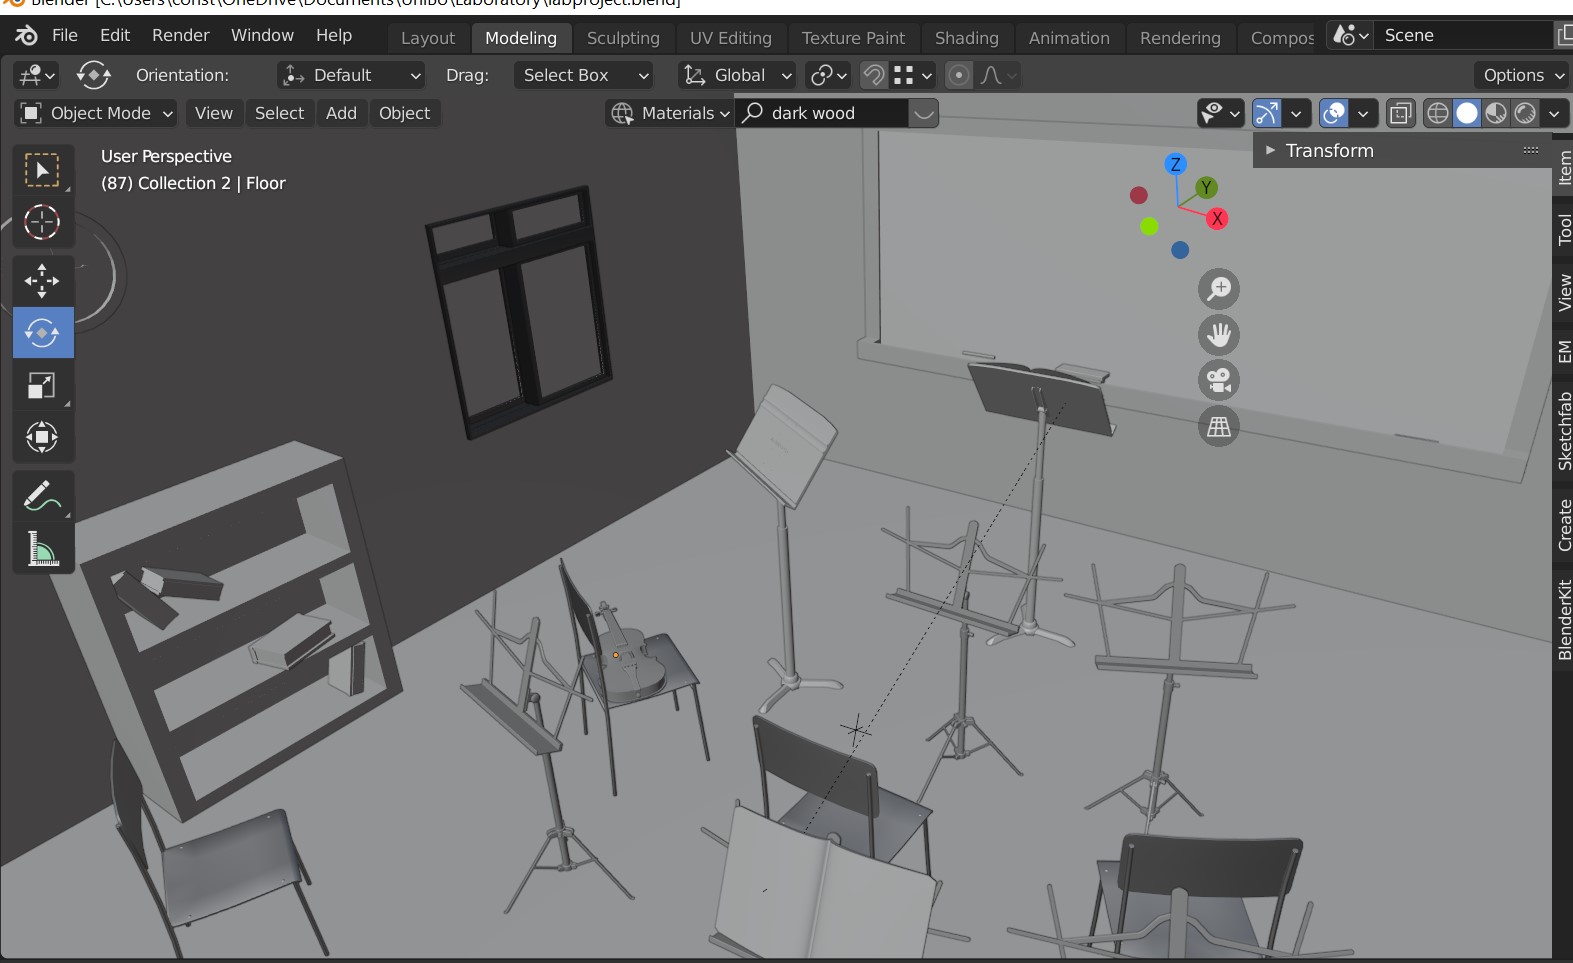Open the Options button
The width and height of the screenshot is (1573, 963).
coord(1522,75)
